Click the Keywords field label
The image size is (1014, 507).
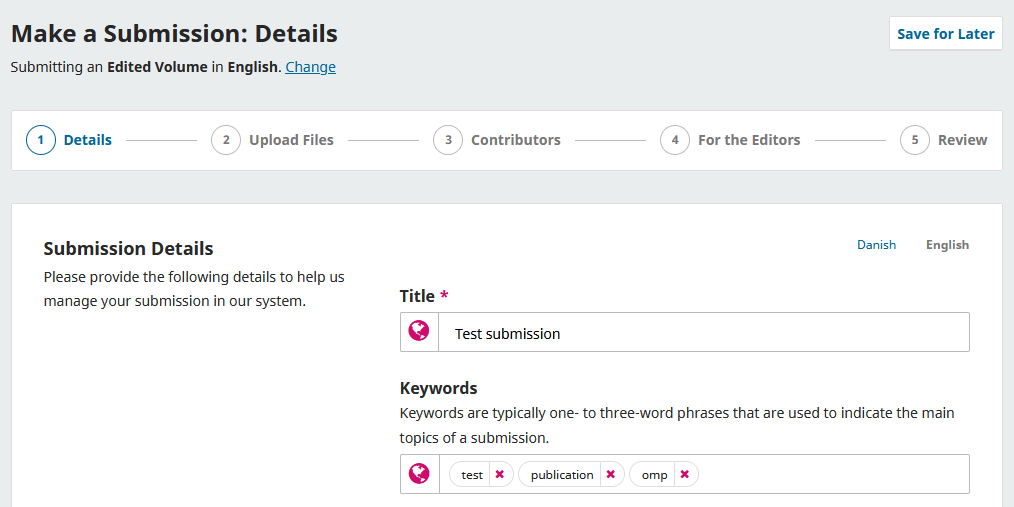[438, 388]
